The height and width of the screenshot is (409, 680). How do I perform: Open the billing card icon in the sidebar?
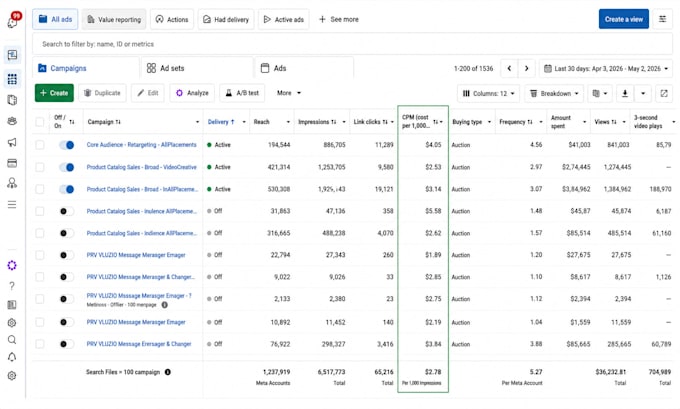click(x=12, y=163)
